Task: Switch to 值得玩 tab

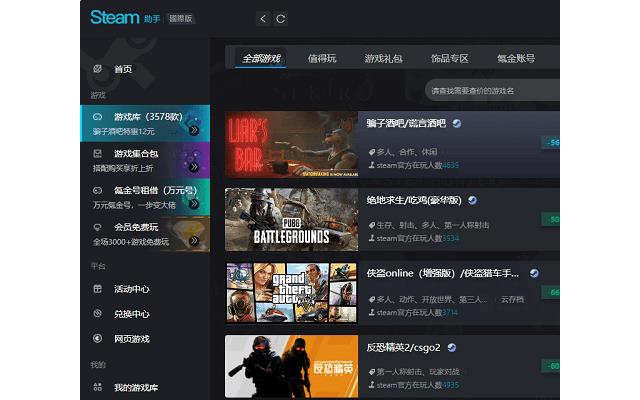Action: pyautogui.click(x=322, y=58)
